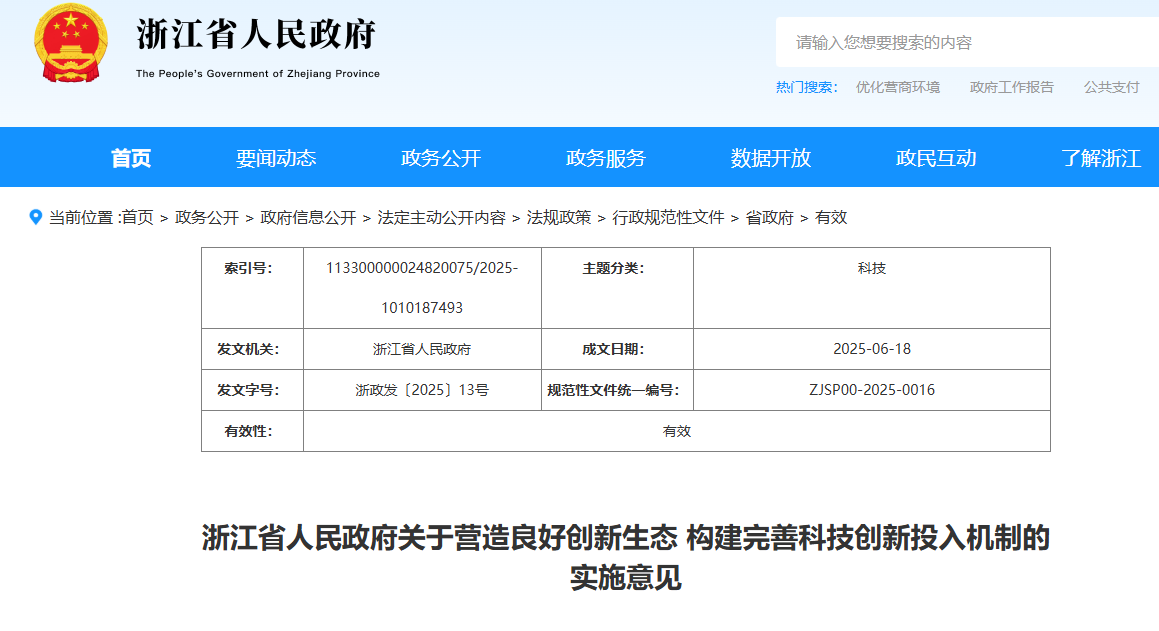This screenshot has width=1159, height=631.
Task: Click breadcrumb link 行政规范性文件
Action: coord(668,217)
